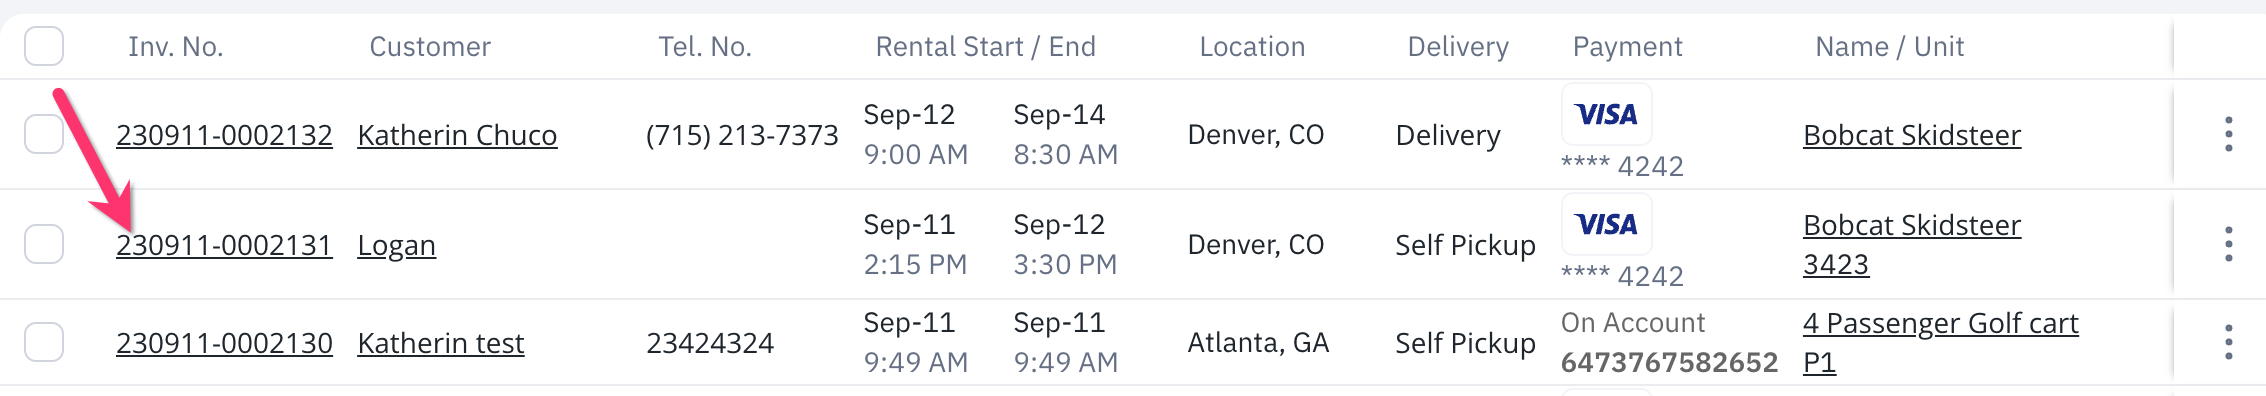Open invoice 230911-0002132
The width and height of the screenshot is (2266, 396).
[224, 135]
